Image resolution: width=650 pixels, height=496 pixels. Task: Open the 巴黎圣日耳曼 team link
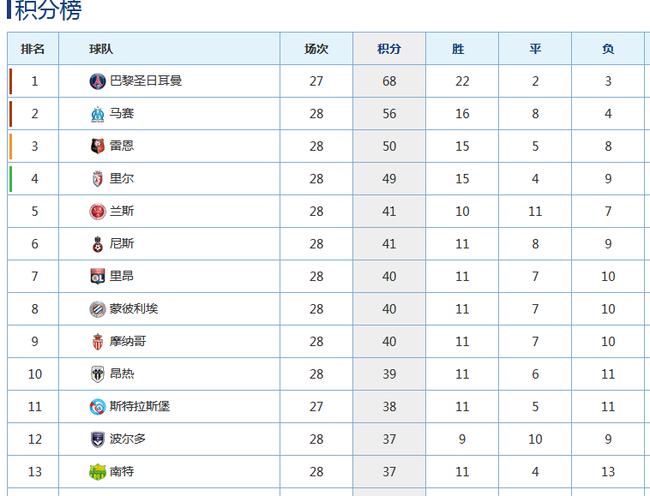point(145,81)
